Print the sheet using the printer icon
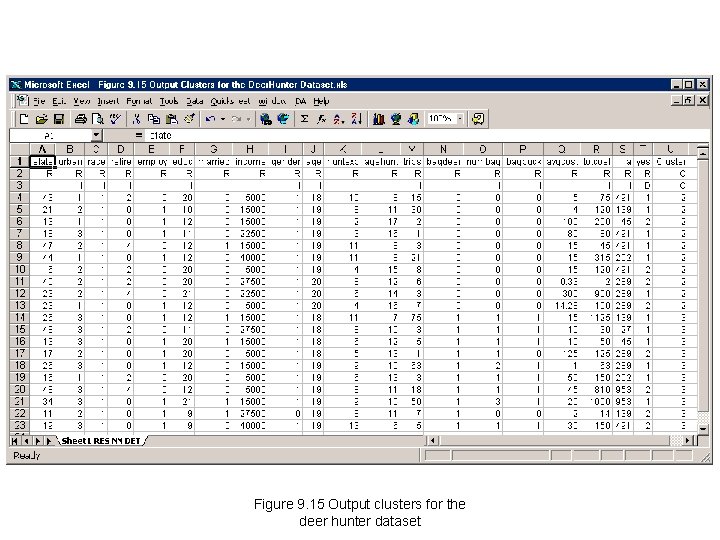The width and height of the screenshot is (720, 540). click(80, 119)
